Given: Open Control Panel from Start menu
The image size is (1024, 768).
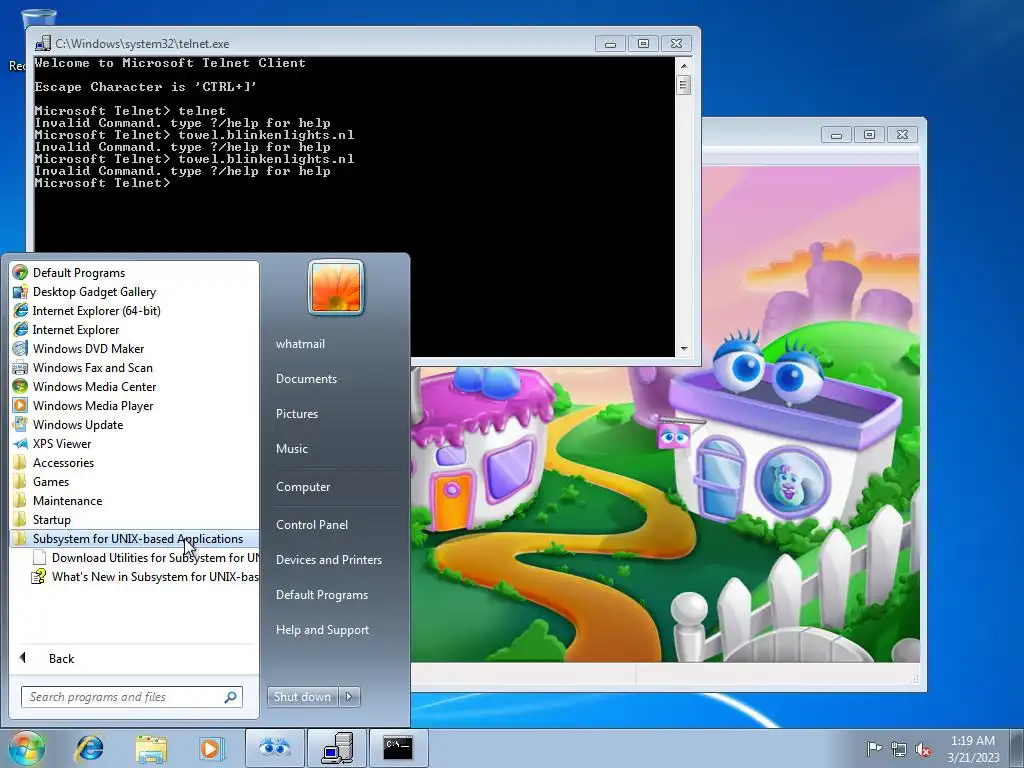Looking at the screenshot, I should coord(312,525).
